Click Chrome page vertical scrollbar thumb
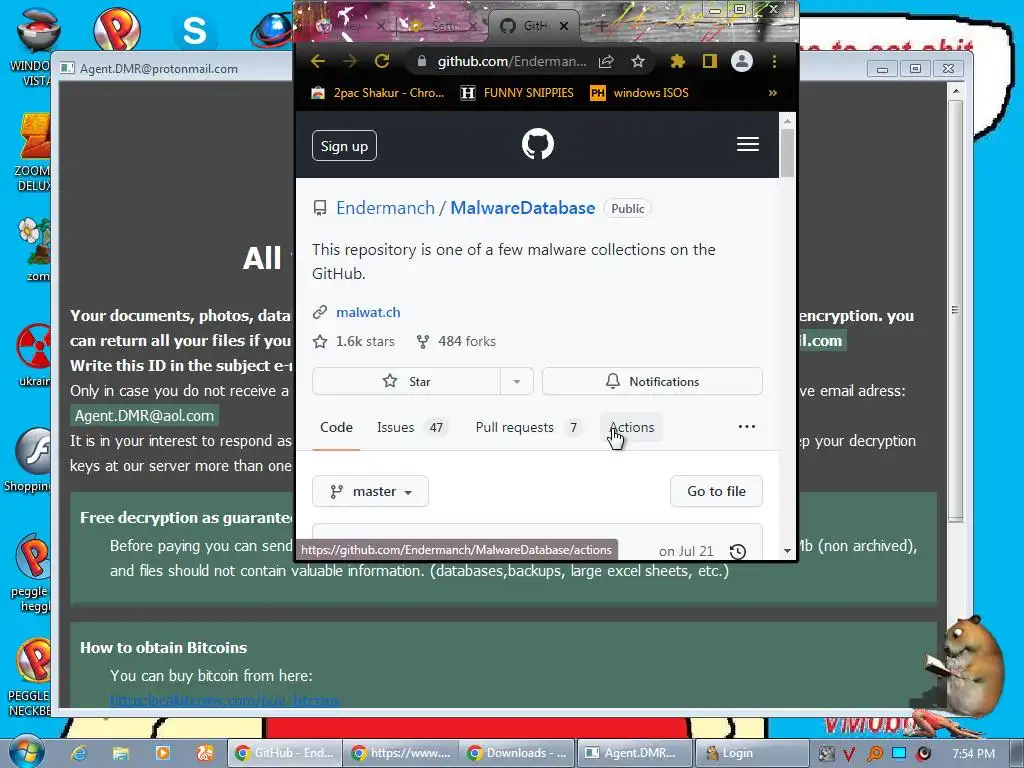Image resolution: width=1024 pixels, height=768 pixels. point(788,153)
